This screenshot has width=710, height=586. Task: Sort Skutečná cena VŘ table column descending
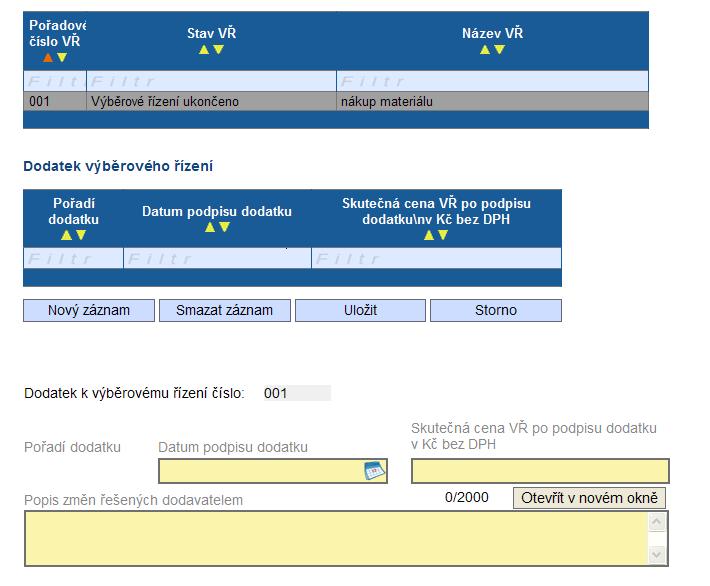[443, 235]
